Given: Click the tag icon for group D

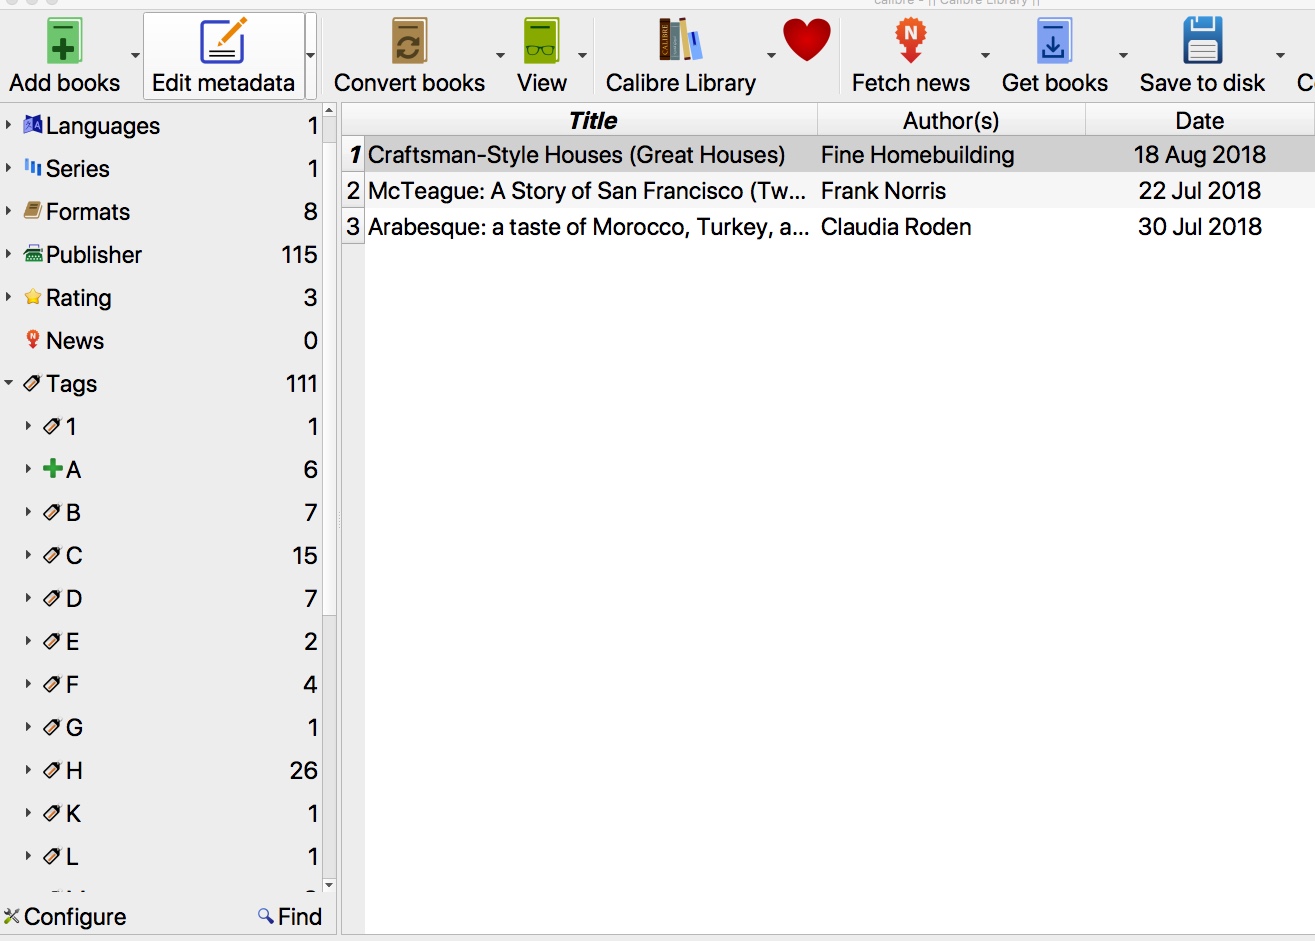Looking at the screenshot, I should coord(53,598).
